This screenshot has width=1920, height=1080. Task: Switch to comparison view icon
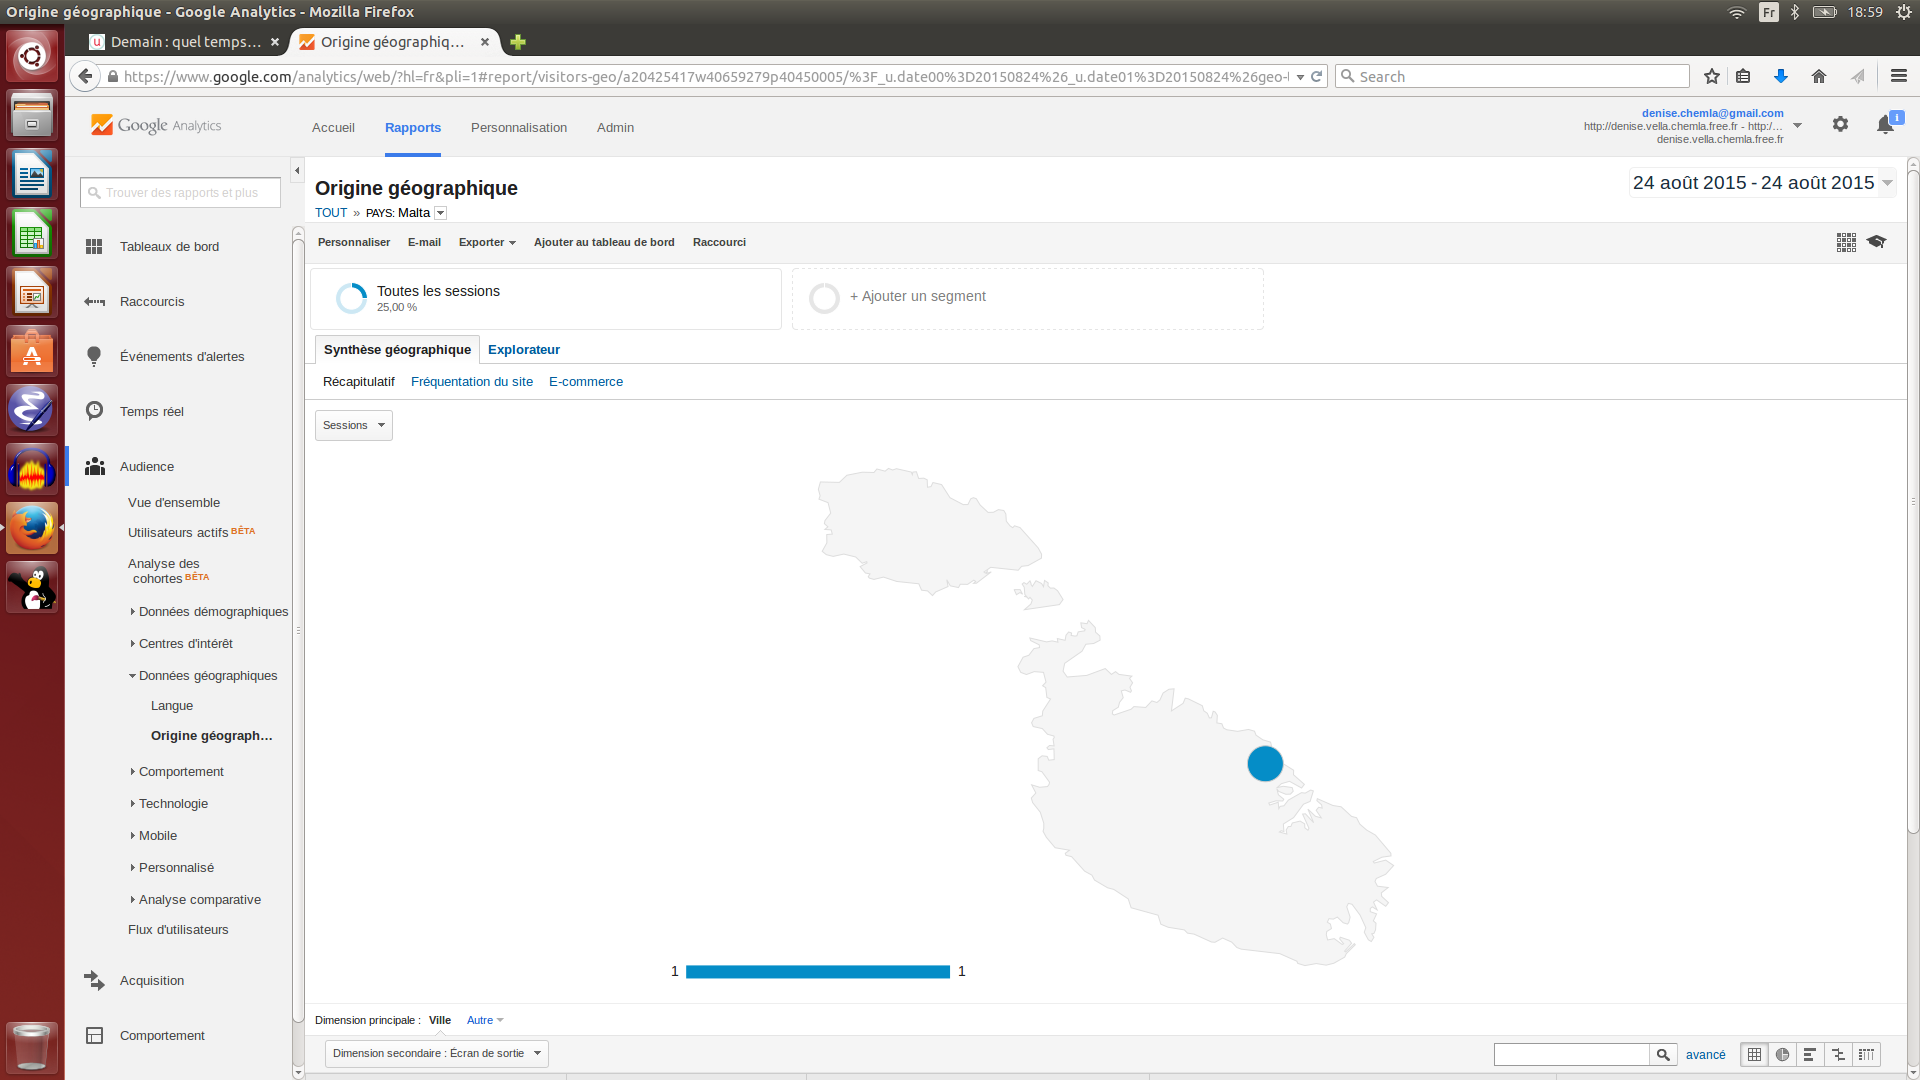click(x=1838, y=1054)
